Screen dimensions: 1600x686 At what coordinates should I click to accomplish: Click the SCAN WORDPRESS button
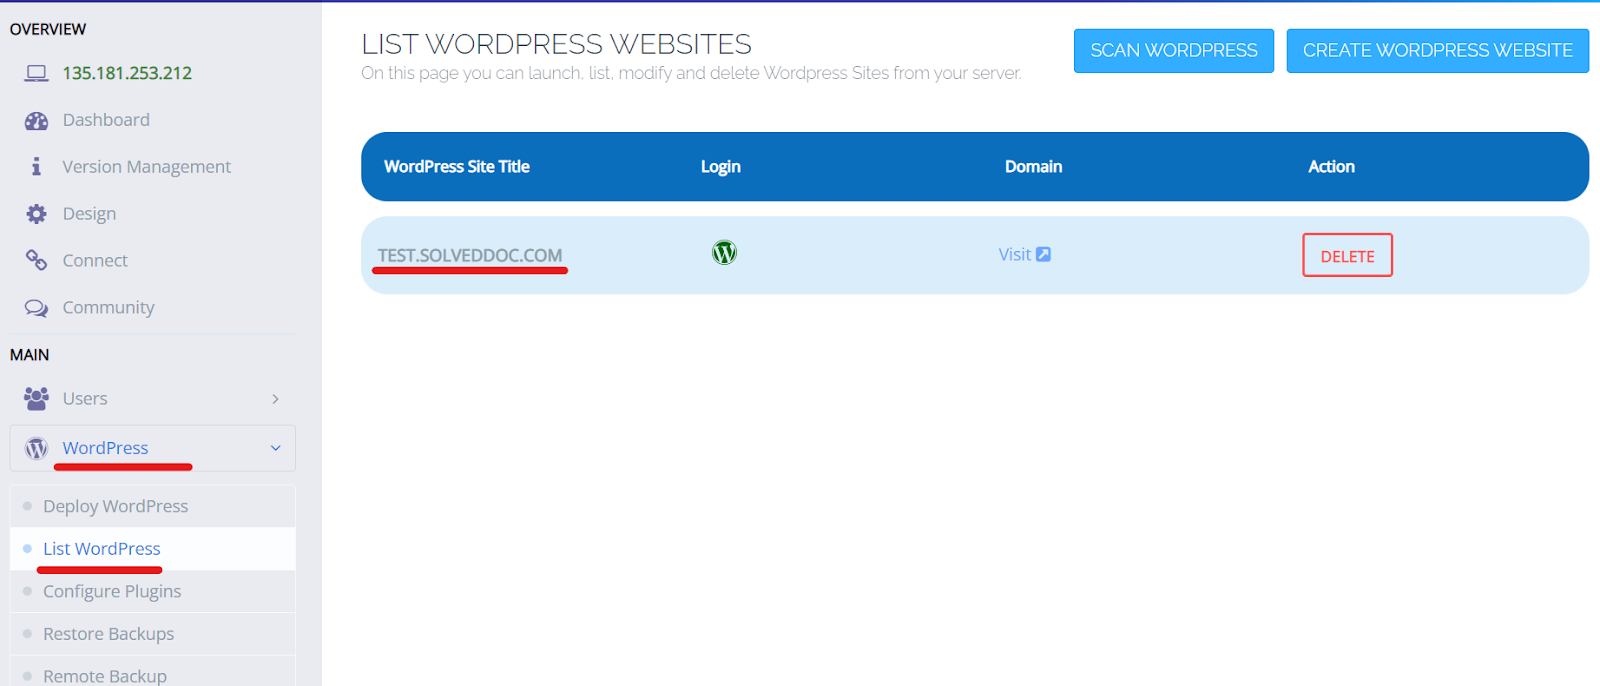tap(1174, 51)
